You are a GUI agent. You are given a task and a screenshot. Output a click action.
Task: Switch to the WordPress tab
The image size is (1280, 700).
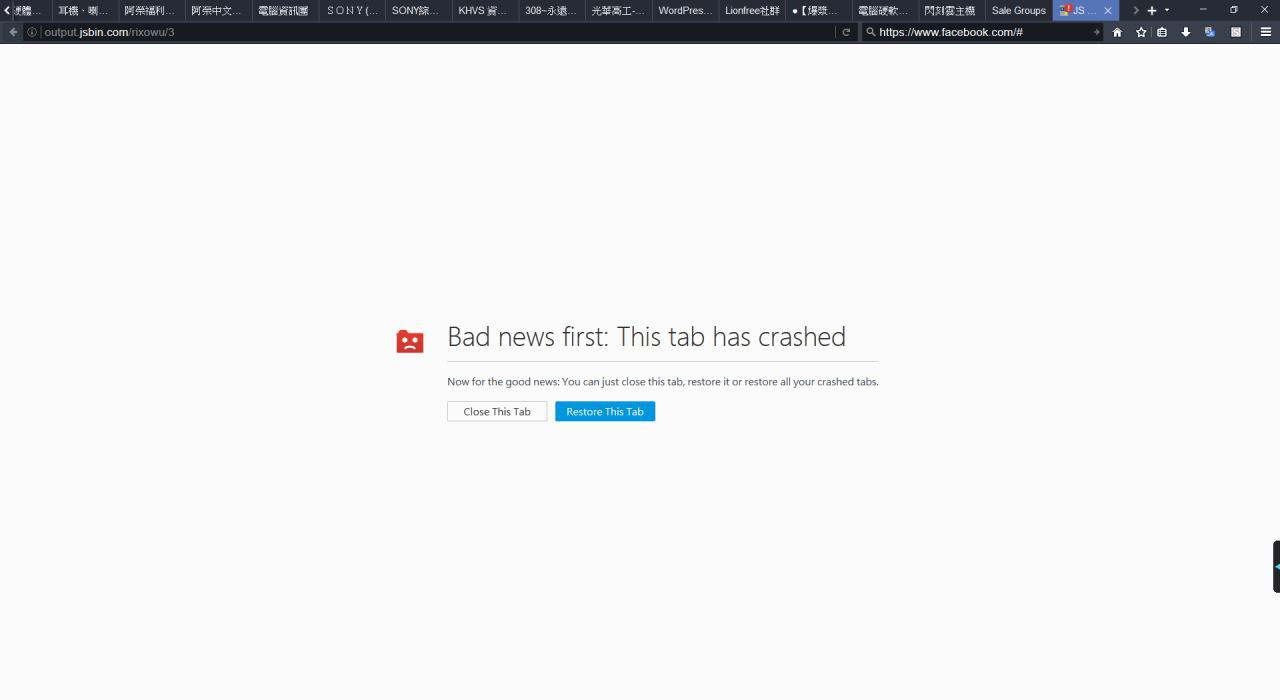[x=685, y=10]
